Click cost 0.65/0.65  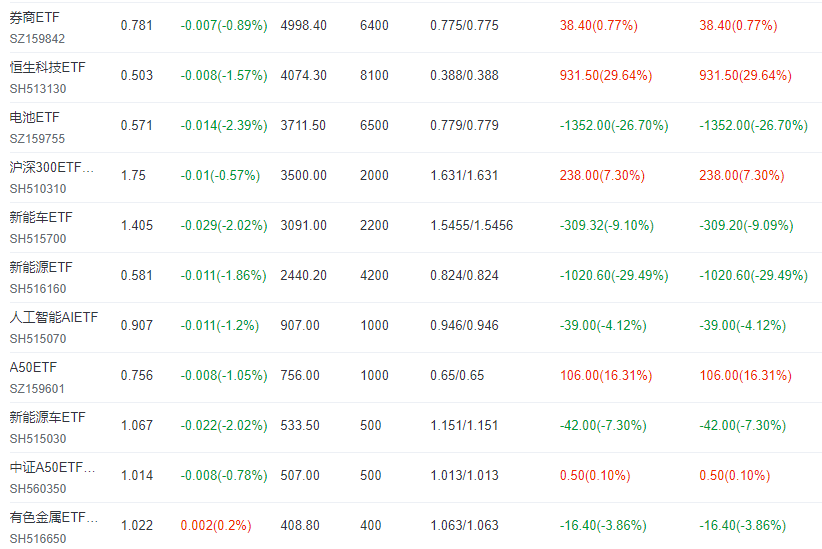pos(457,376)
